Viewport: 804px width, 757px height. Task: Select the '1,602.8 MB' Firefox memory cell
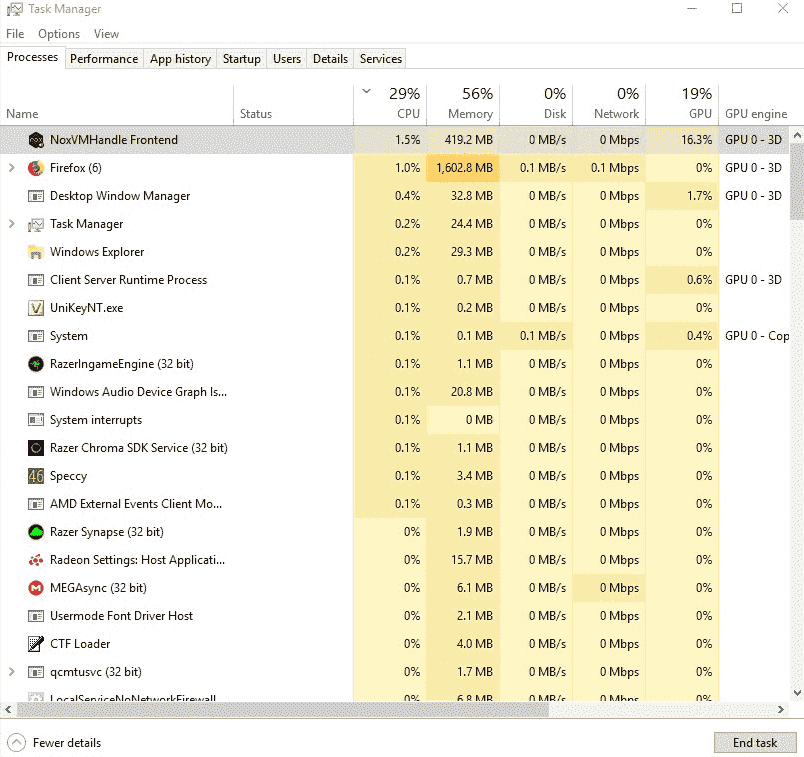click(x=463, y=168)
